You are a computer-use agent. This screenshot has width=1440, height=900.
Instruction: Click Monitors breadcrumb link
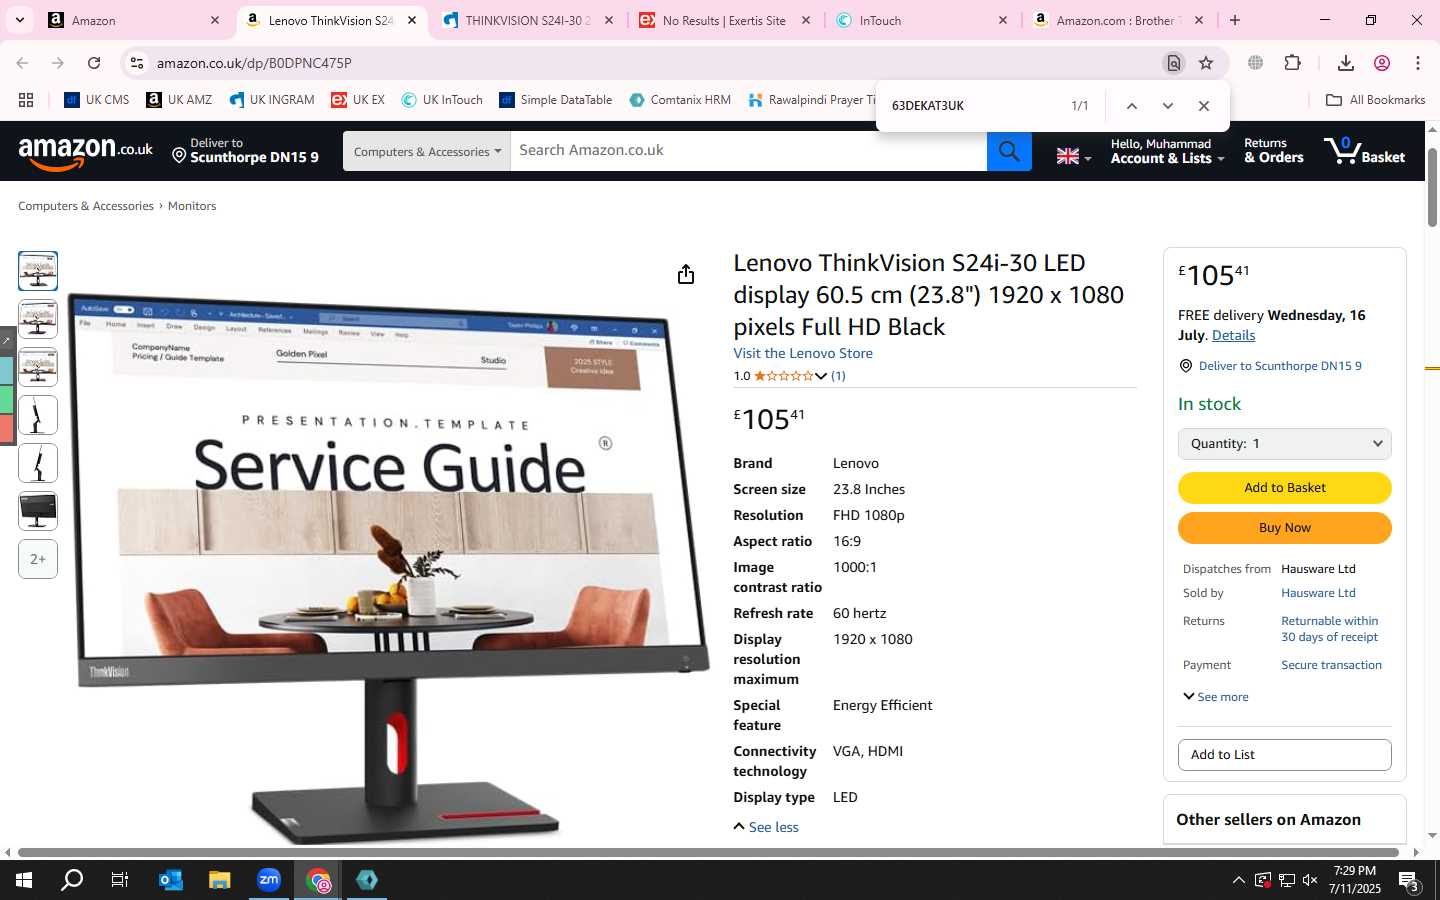pyautogui.click(x=192, y=206)
